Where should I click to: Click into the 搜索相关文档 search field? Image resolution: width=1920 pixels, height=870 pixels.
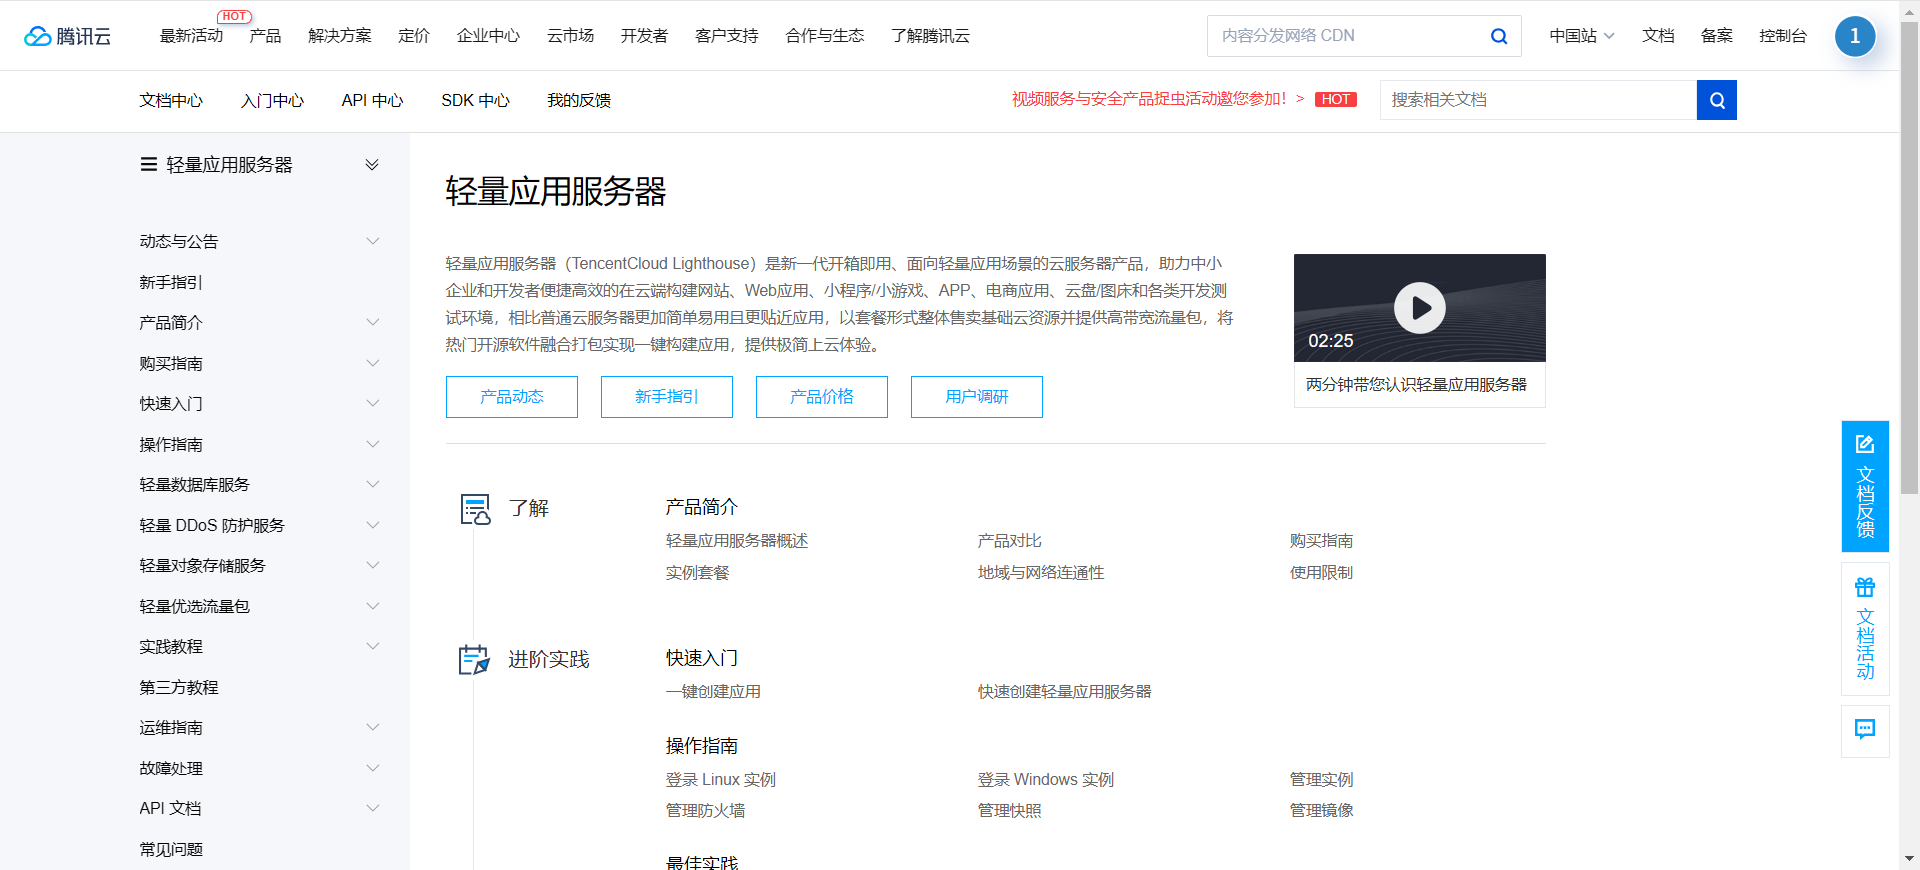point(1537,100)
